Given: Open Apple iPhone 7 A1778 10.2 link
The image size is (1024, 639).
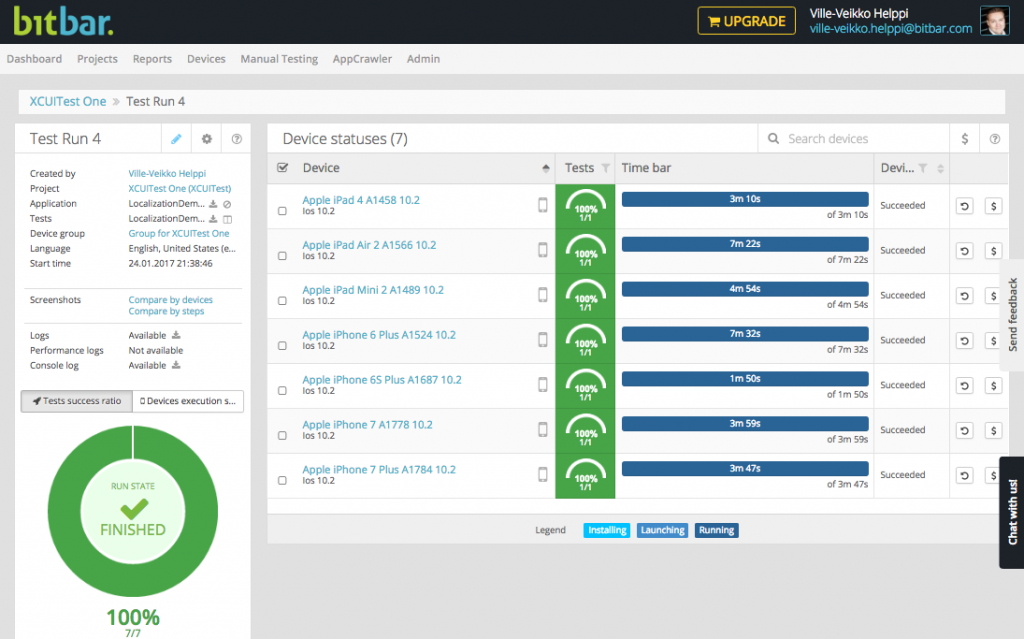Looking at the screenshot, I should tap(367, 425).
